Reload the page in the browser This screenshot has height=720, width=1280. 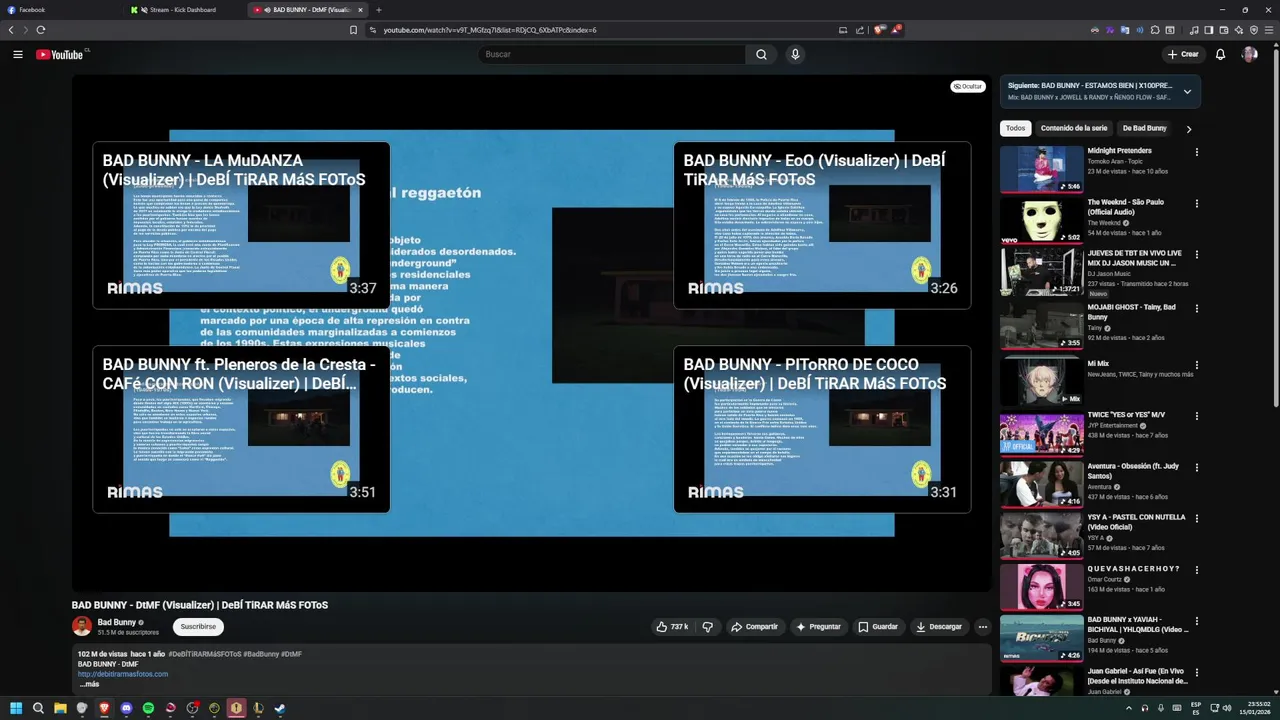click(x=41, y=30)
